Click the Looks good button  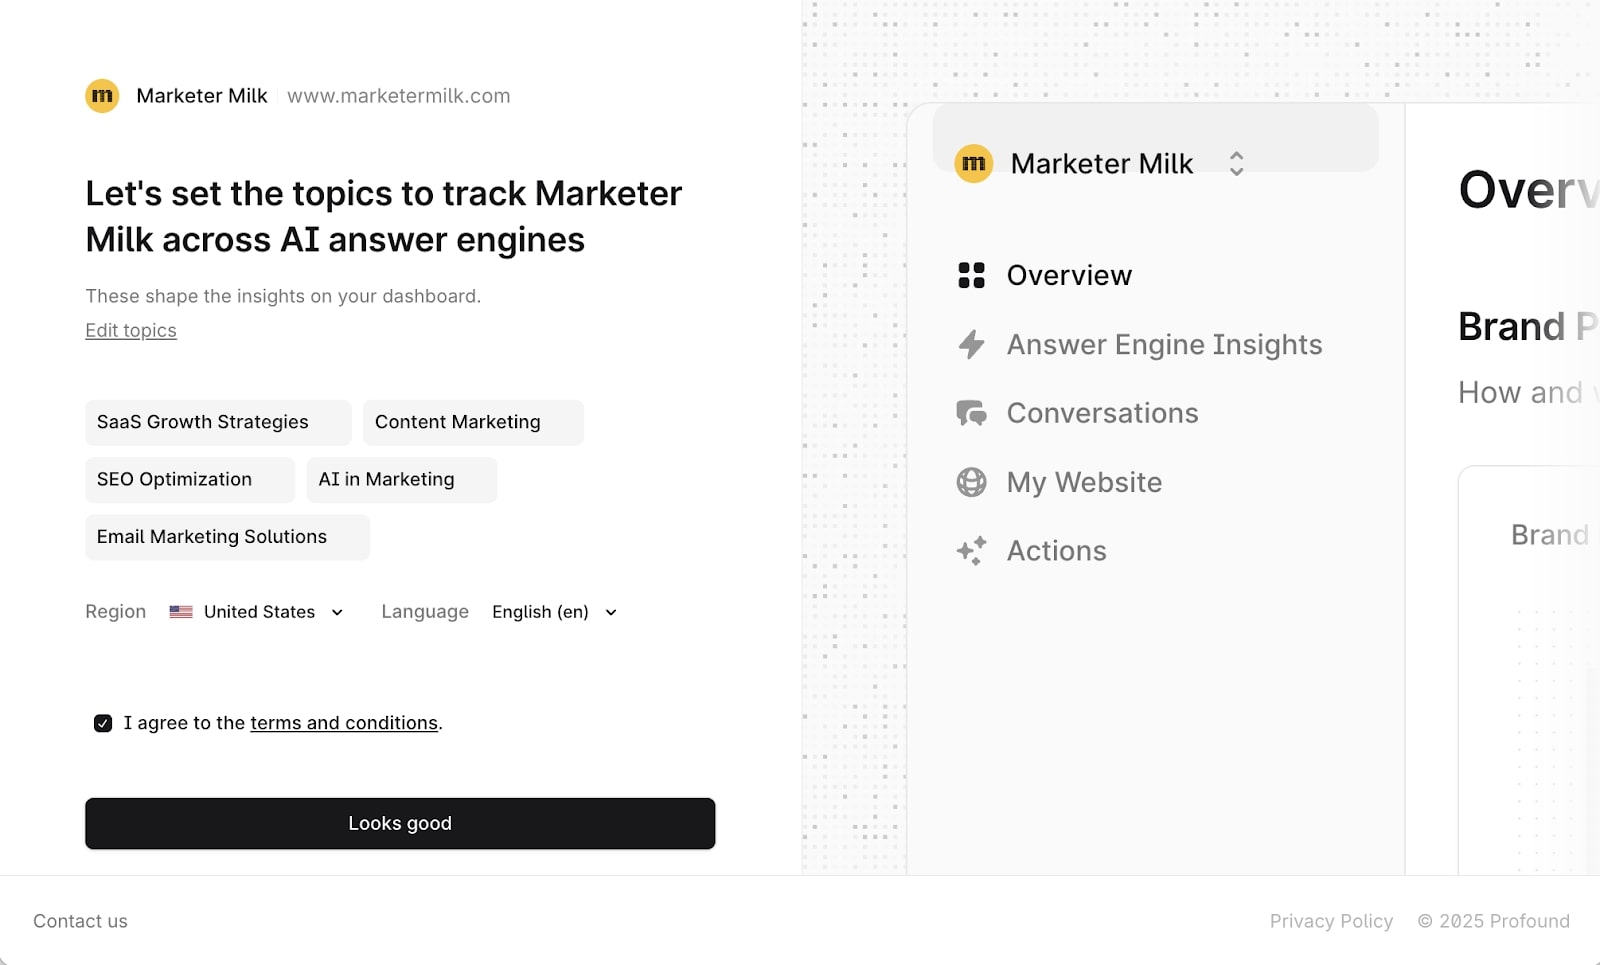click(400, 823)
